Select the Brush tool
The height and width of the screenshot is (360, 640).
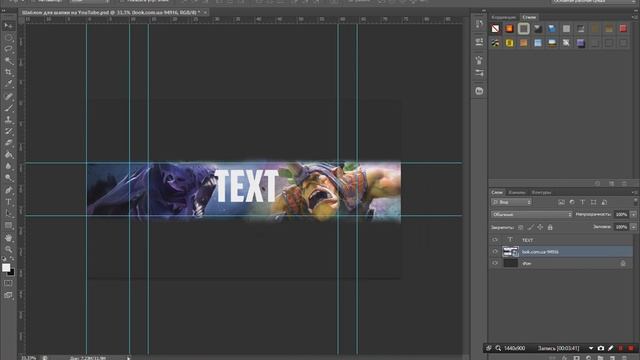tap(8, 108)
